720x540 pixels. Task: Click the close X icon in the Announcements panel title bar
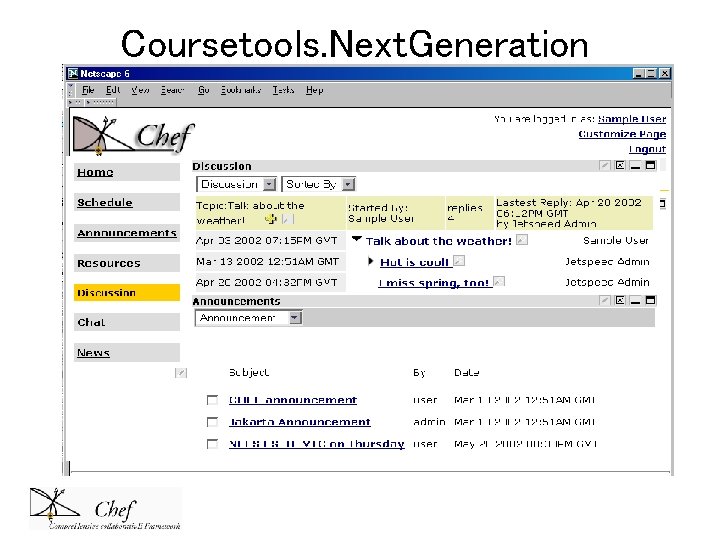[x=620, y=300]
